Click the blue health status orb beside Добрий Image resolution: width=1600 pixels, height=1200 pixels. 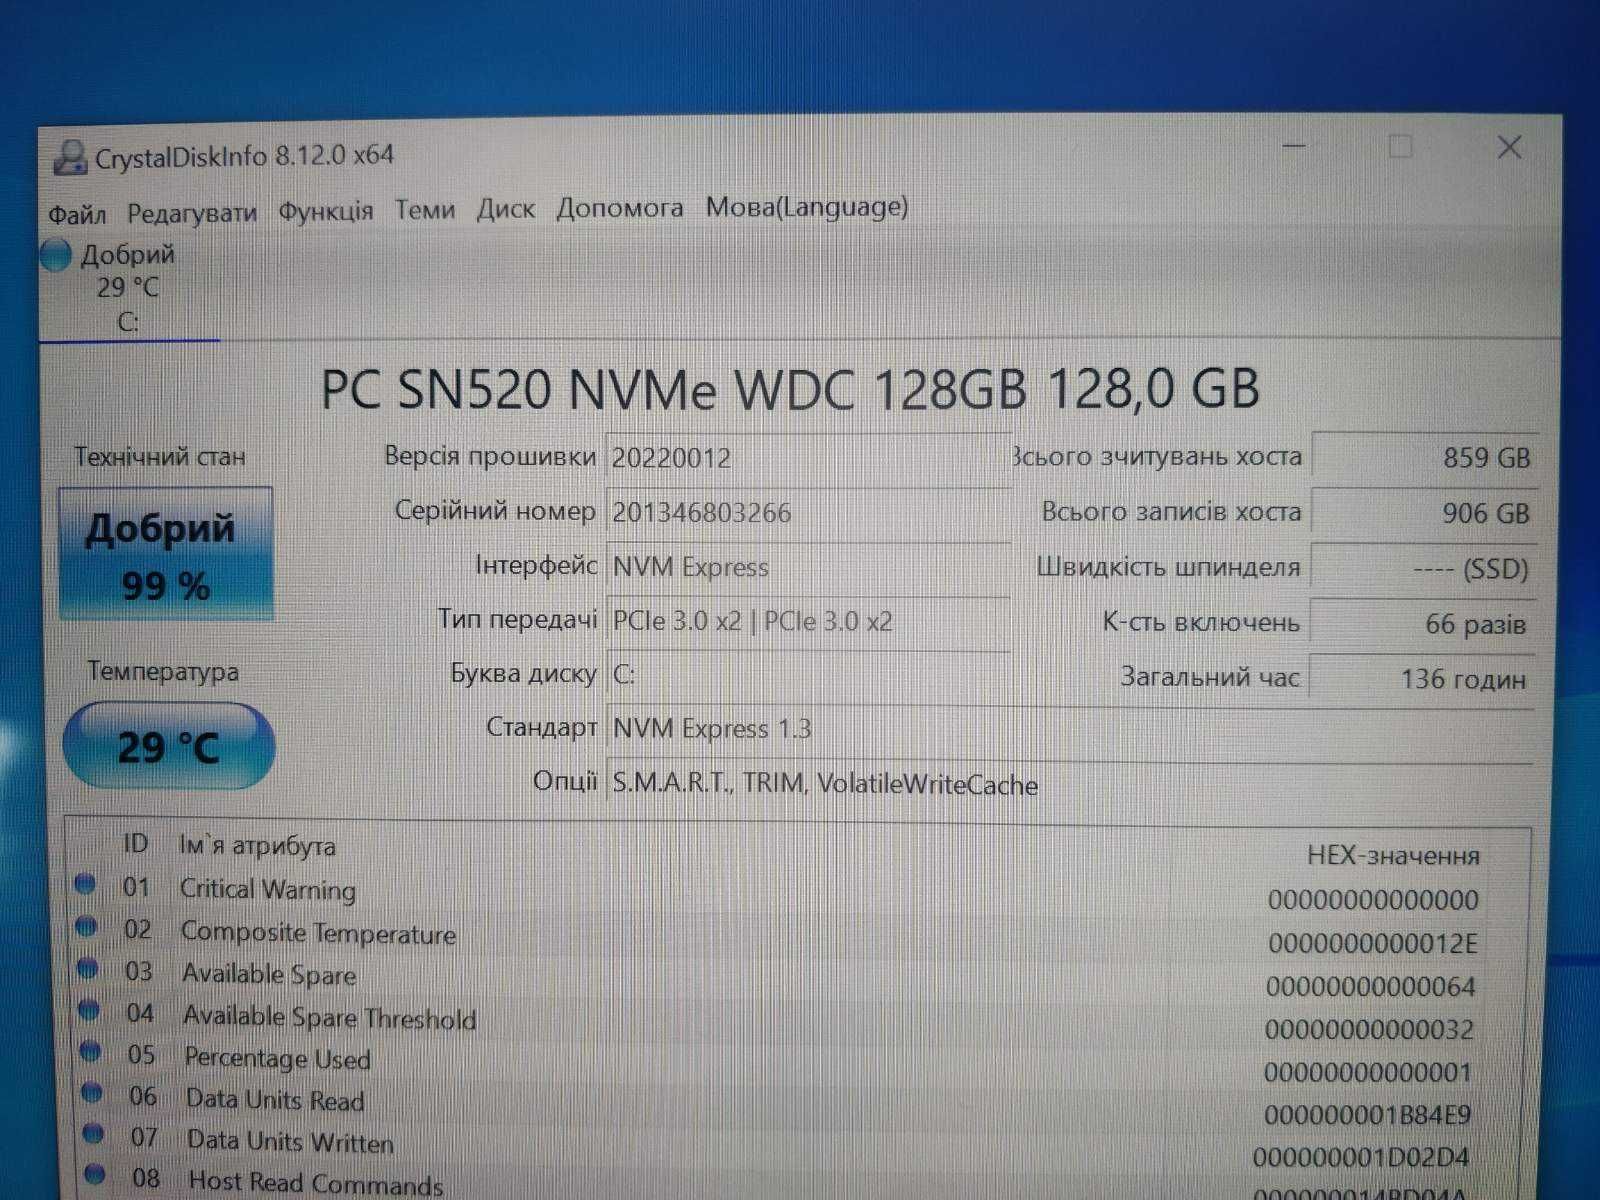tap(56, 255)
